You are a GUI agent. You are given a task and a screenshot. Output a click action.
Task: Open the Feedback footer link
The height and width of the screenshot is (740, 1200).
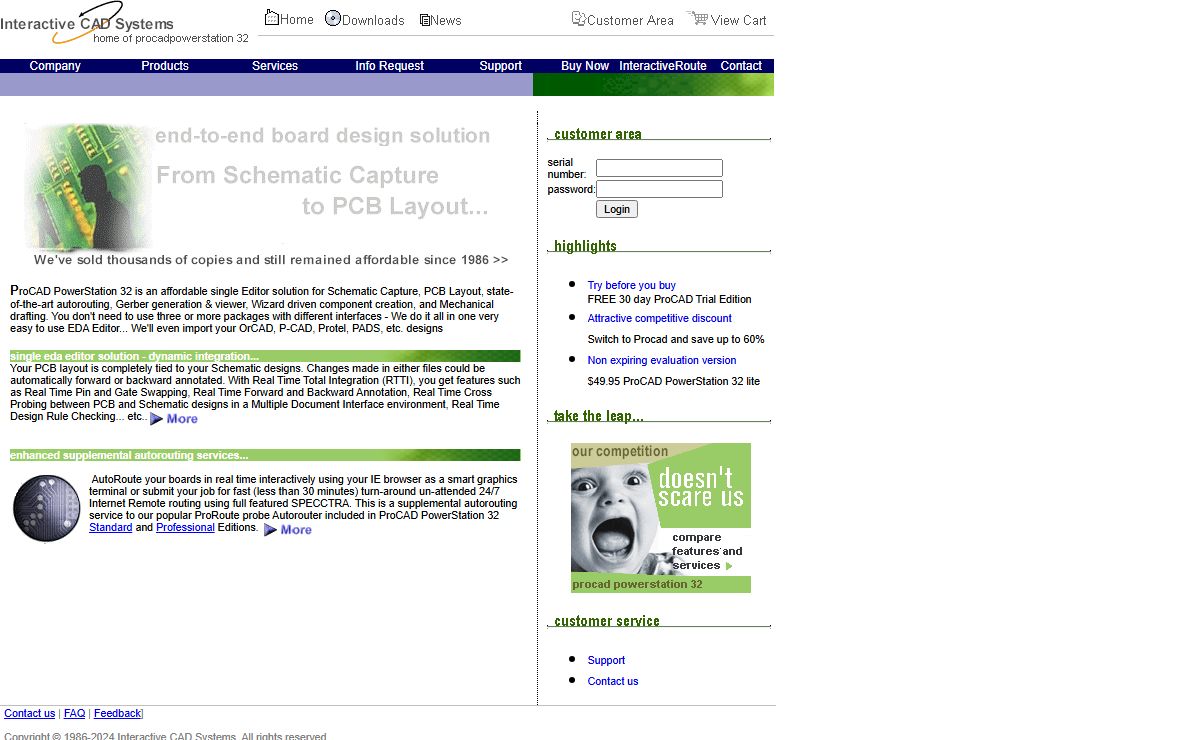117,713
